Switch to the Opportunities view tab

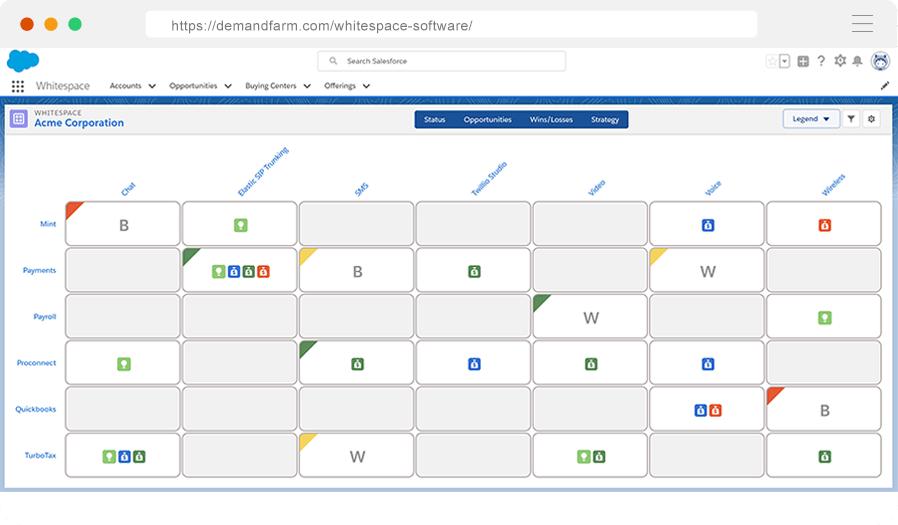pyautogui.click(x=487, y=120)
